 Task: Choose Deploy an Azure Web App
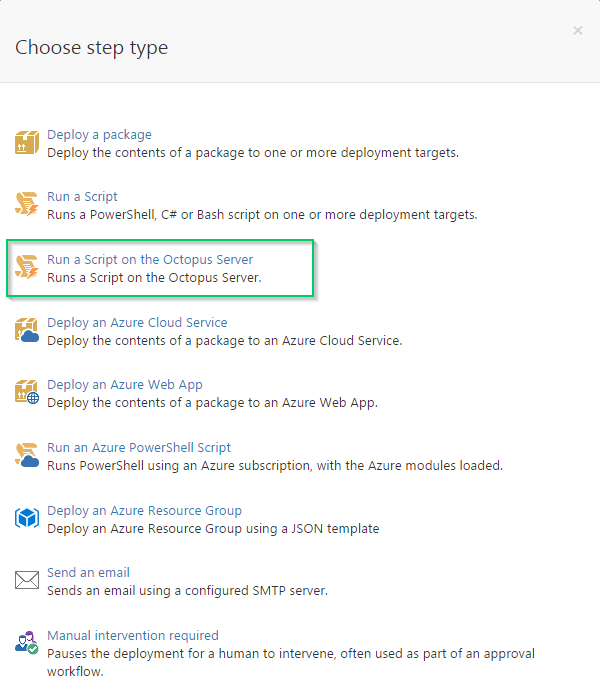[x=125, y=384]
